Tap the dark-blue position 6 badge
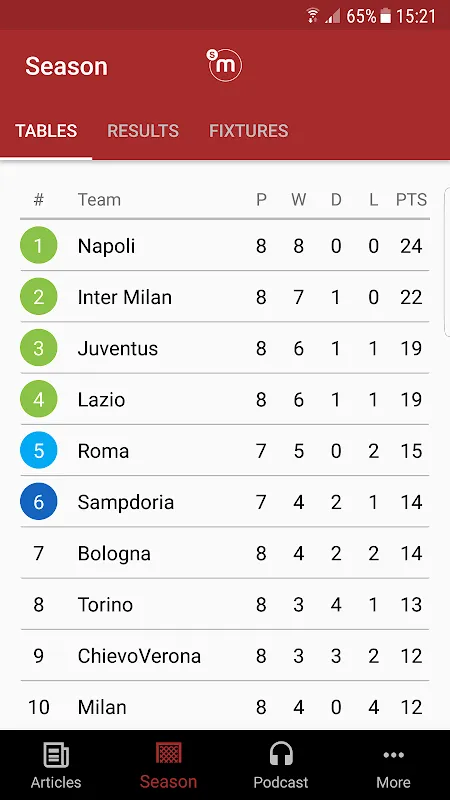 pyautogui.click(x=39, y=502)
